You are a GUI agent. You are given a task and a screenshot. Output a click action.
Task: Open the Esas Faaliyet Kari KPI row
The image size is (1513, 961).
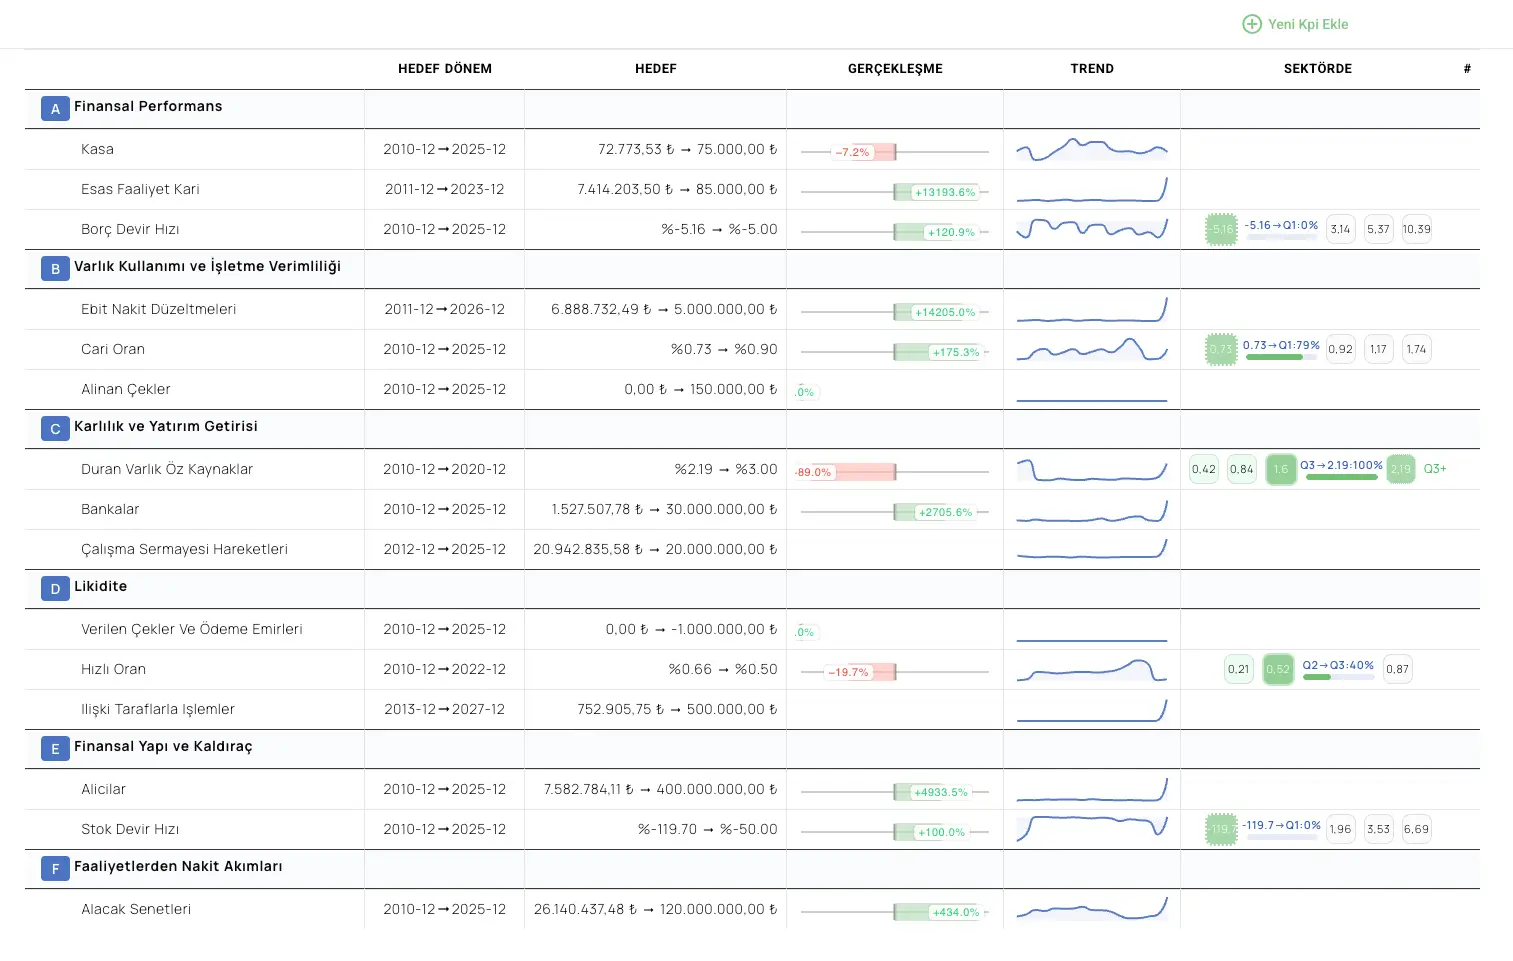point(140,189)
